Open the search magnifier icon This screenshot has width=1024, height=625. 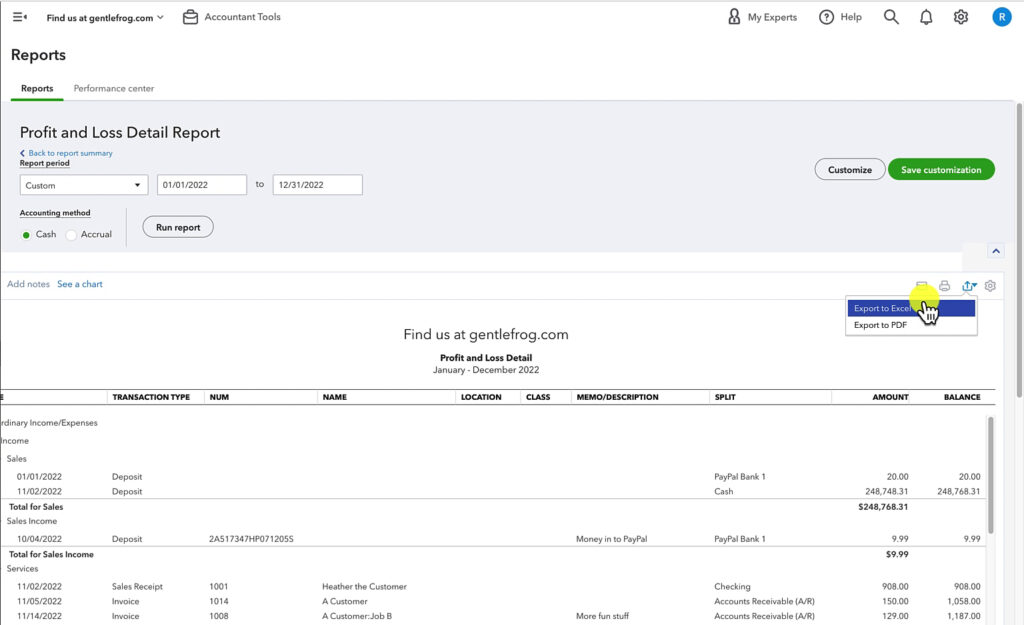click(x=890, y=16)
